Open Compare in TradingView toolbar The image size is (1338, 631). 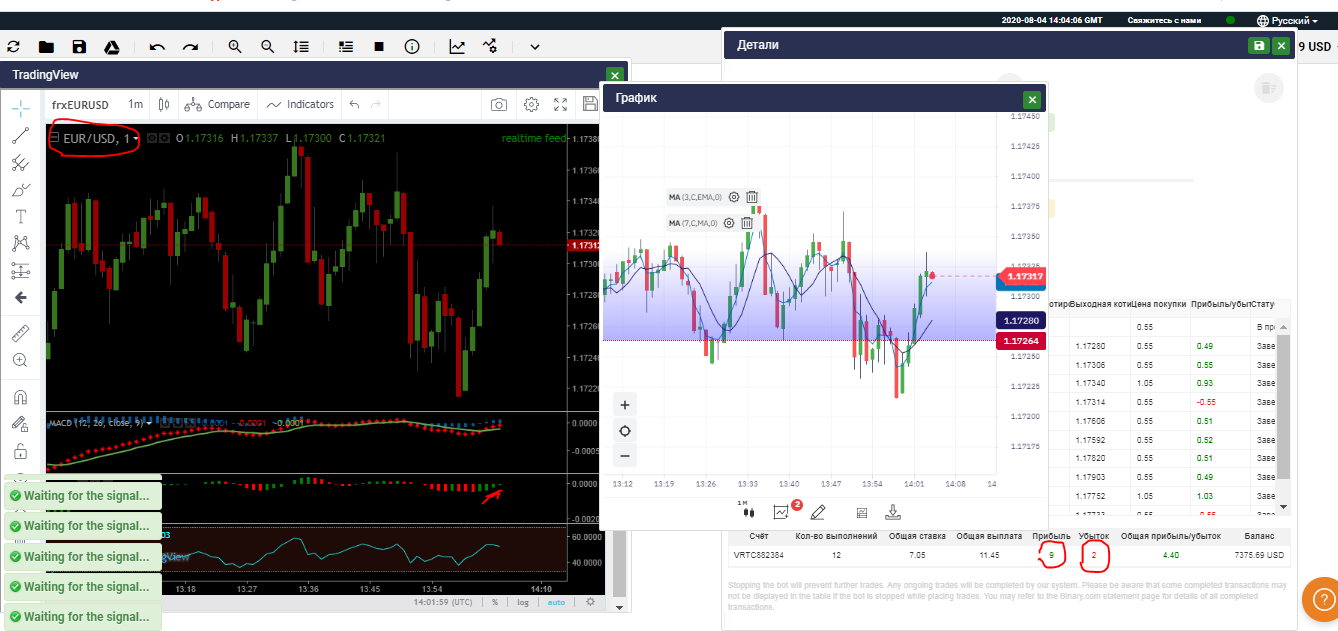point(217,104)
